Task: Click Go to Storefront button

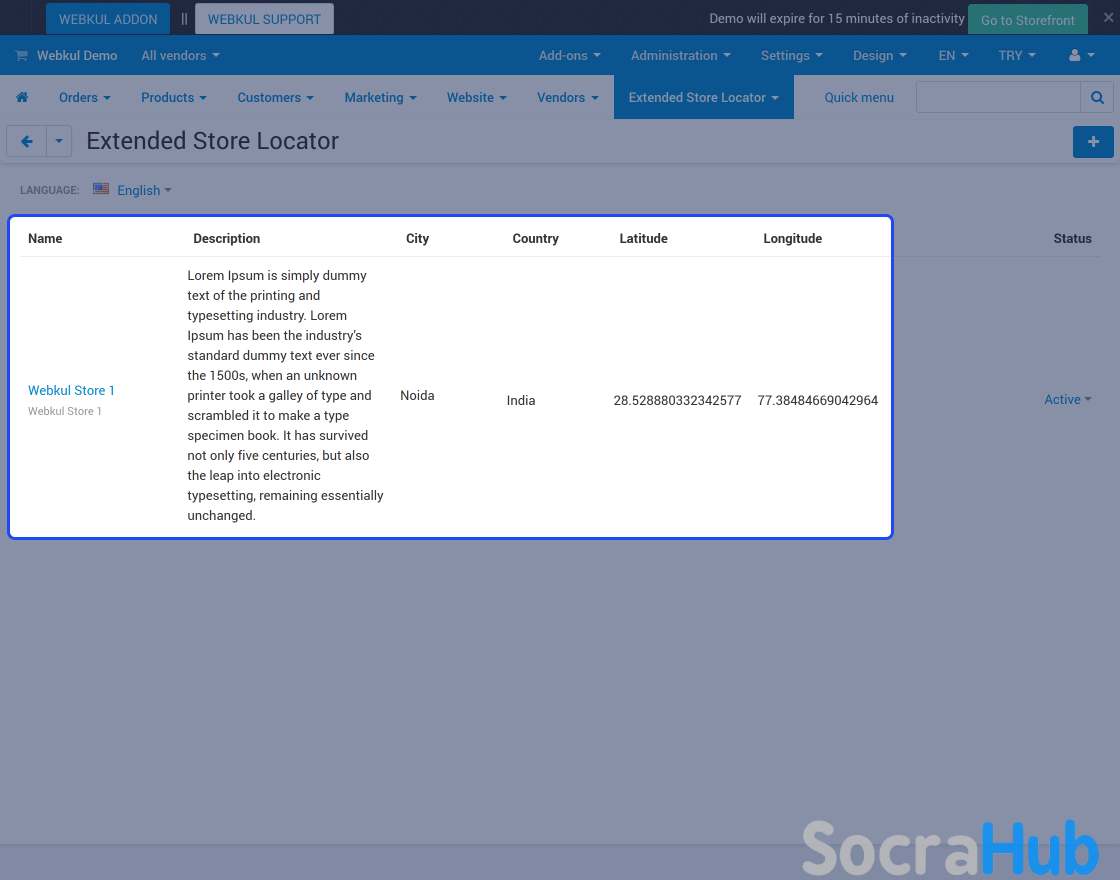Action: point(1027,19)
